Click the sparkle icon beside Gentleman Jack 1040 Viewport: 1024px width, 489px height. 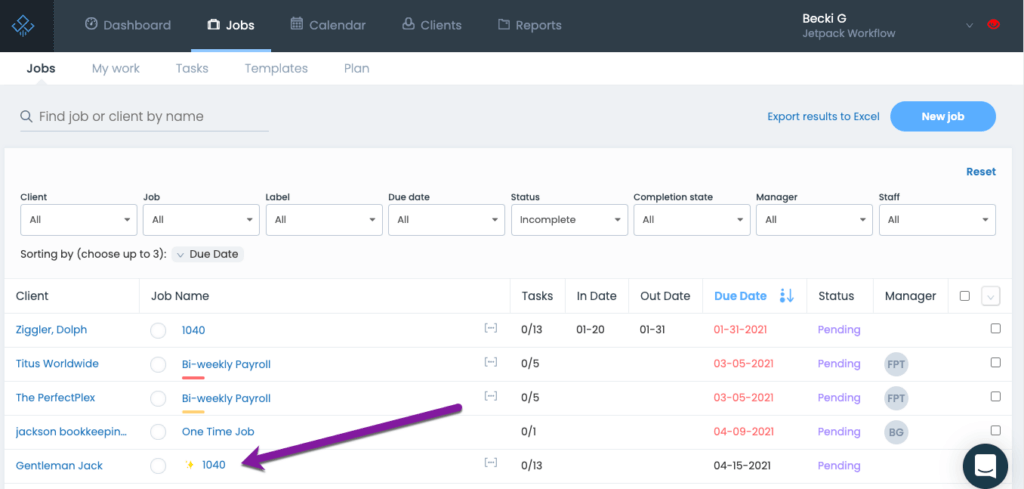(x=189, y=465)
